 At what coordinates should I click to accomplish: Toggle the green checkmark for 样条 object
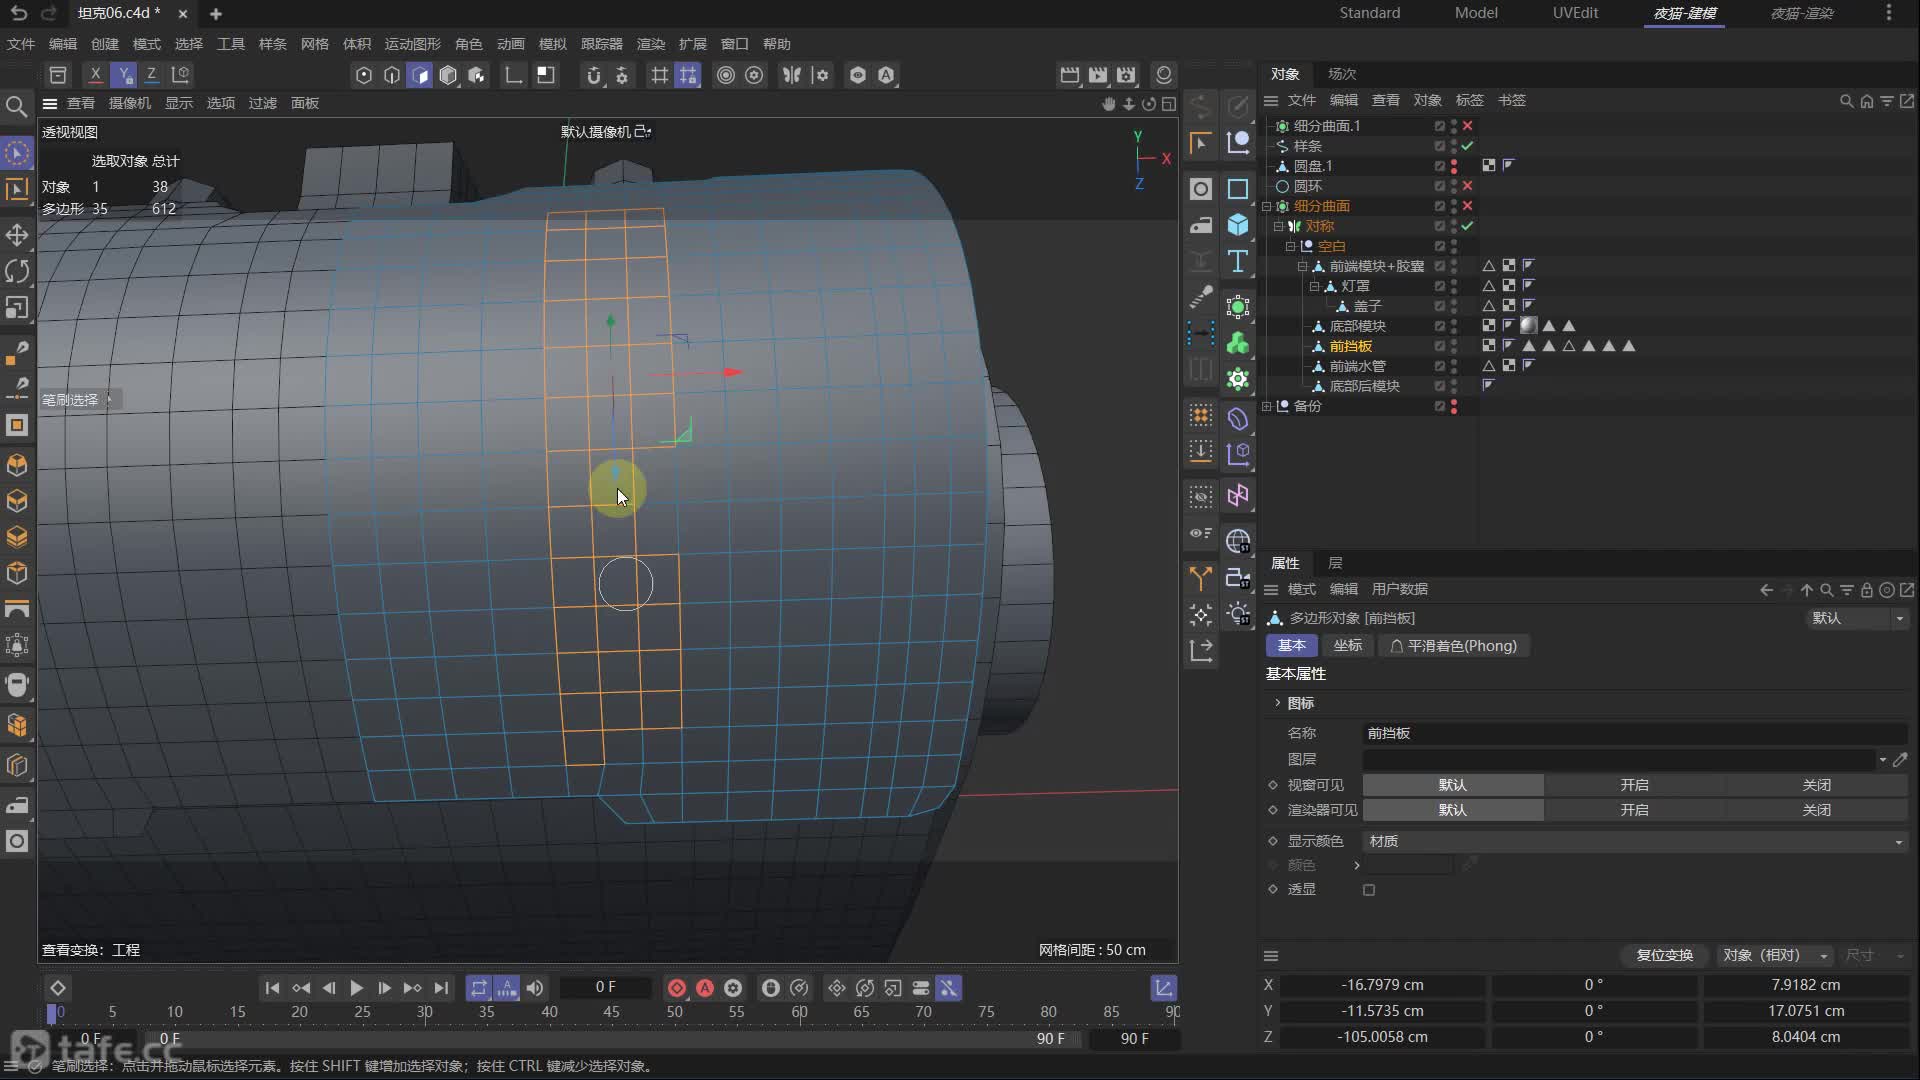(1467, 146)
